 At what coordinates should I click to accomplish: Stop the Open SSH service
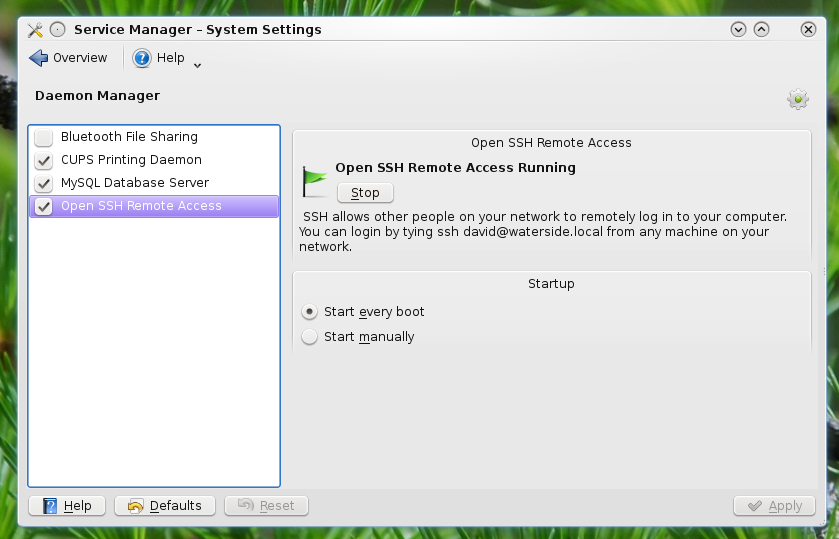pyautogui.click(x=365, y=193)
